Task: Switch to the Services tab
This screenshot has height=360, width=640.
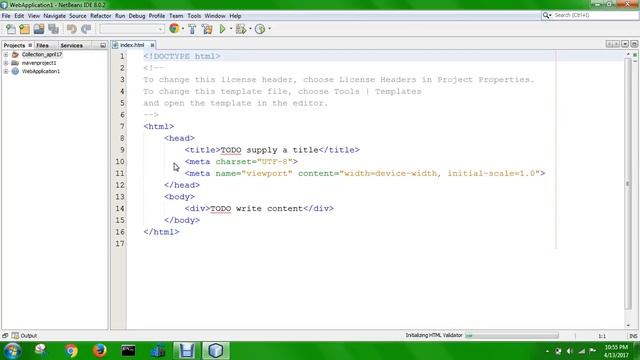Action: click(71, 45)
